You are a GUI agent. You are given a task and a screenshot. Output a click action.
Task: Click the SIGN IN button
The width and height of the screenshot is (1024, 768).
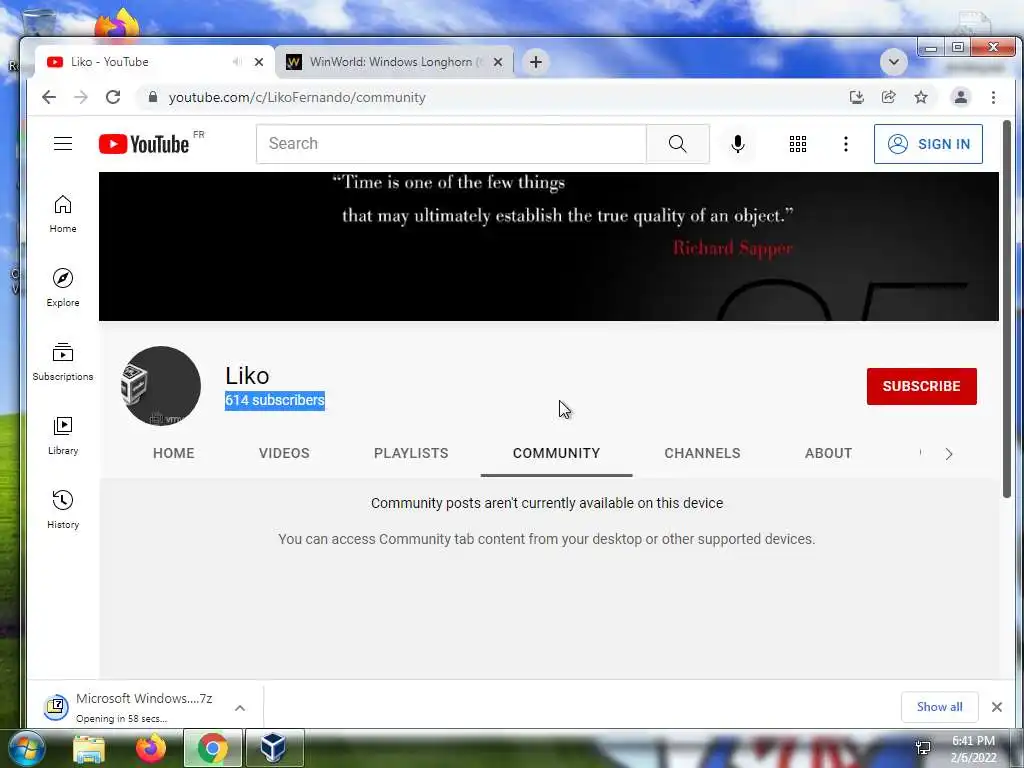928,144
